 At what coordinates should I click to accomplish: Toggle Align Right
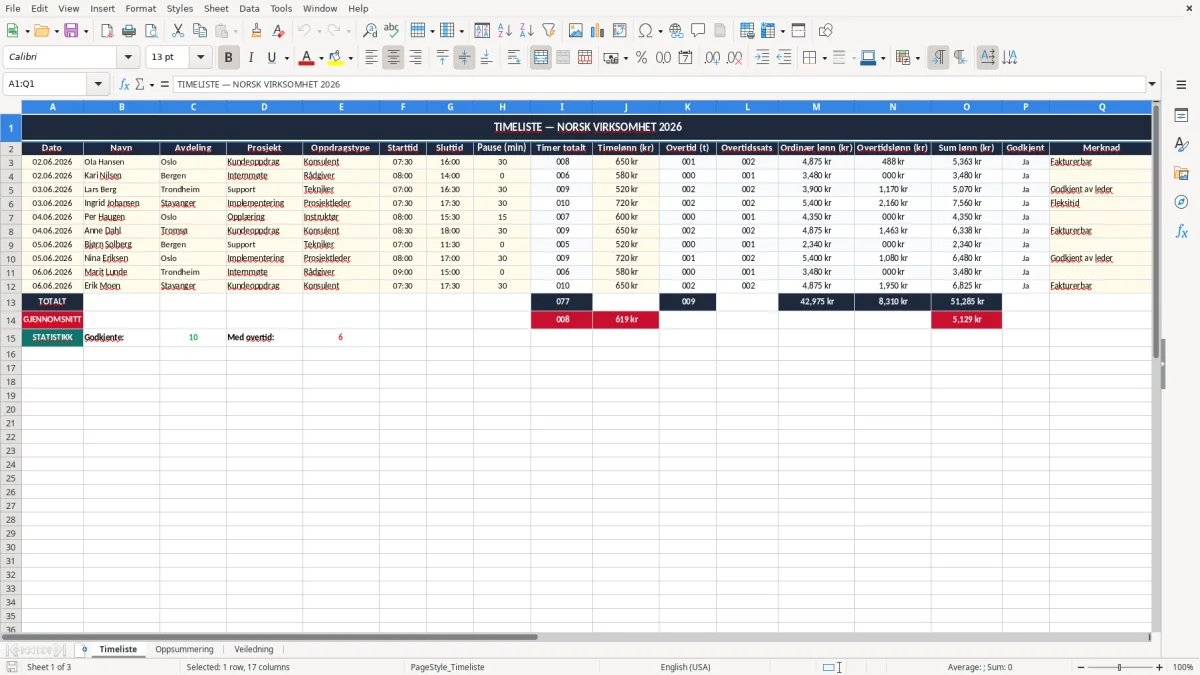415,58
